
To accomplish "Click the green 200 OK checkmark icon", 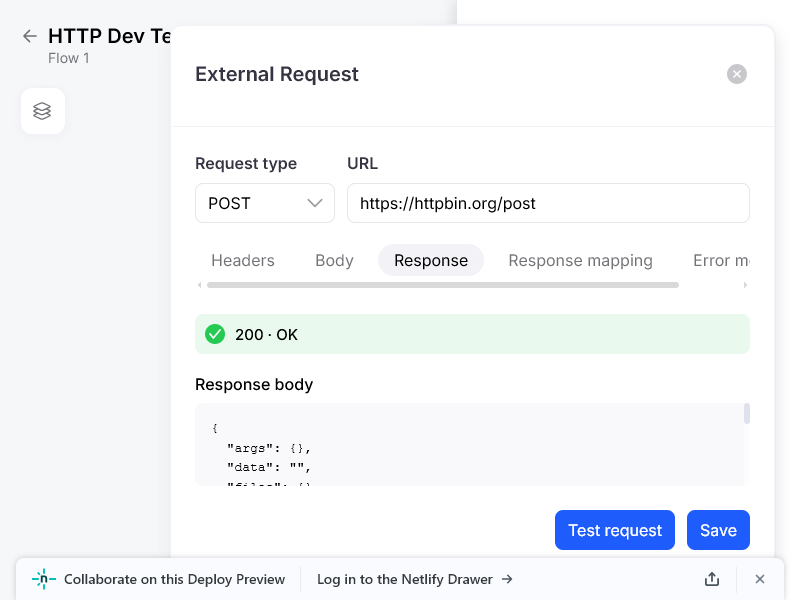I will pyautogui.click(x=215, y=334).
